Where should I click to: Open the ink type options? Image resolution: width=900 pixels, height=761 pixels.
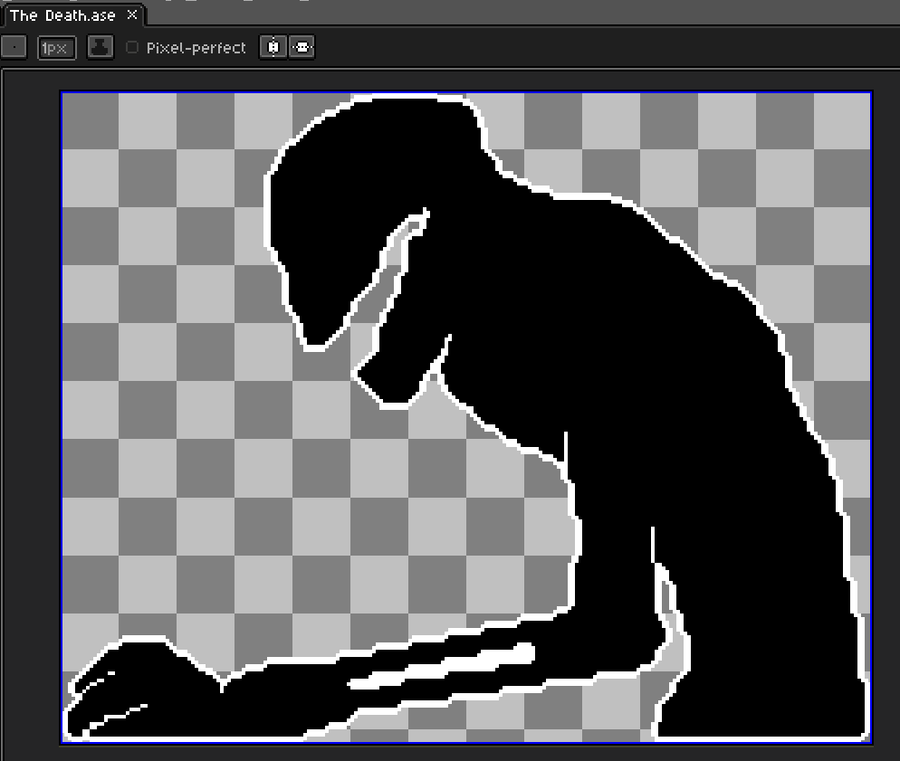100,47
